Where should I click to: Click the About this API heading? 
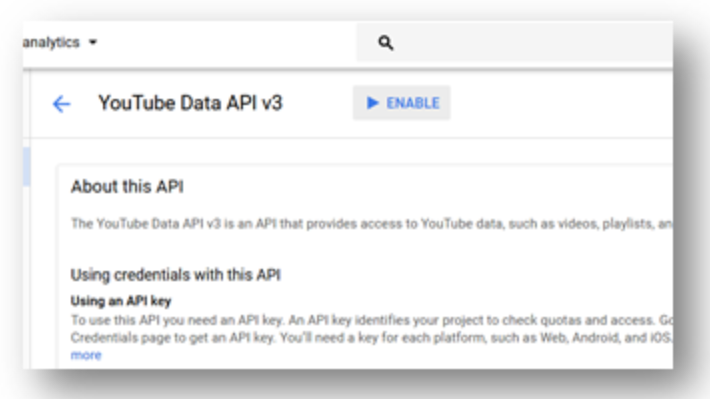click(127, 187)
